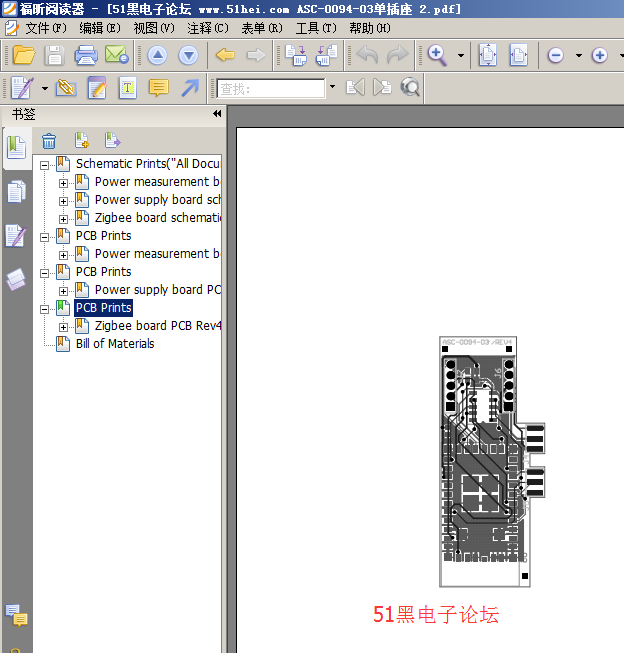
Task: Open the advanced search magnifier icon
Action: tap(410, 87)
